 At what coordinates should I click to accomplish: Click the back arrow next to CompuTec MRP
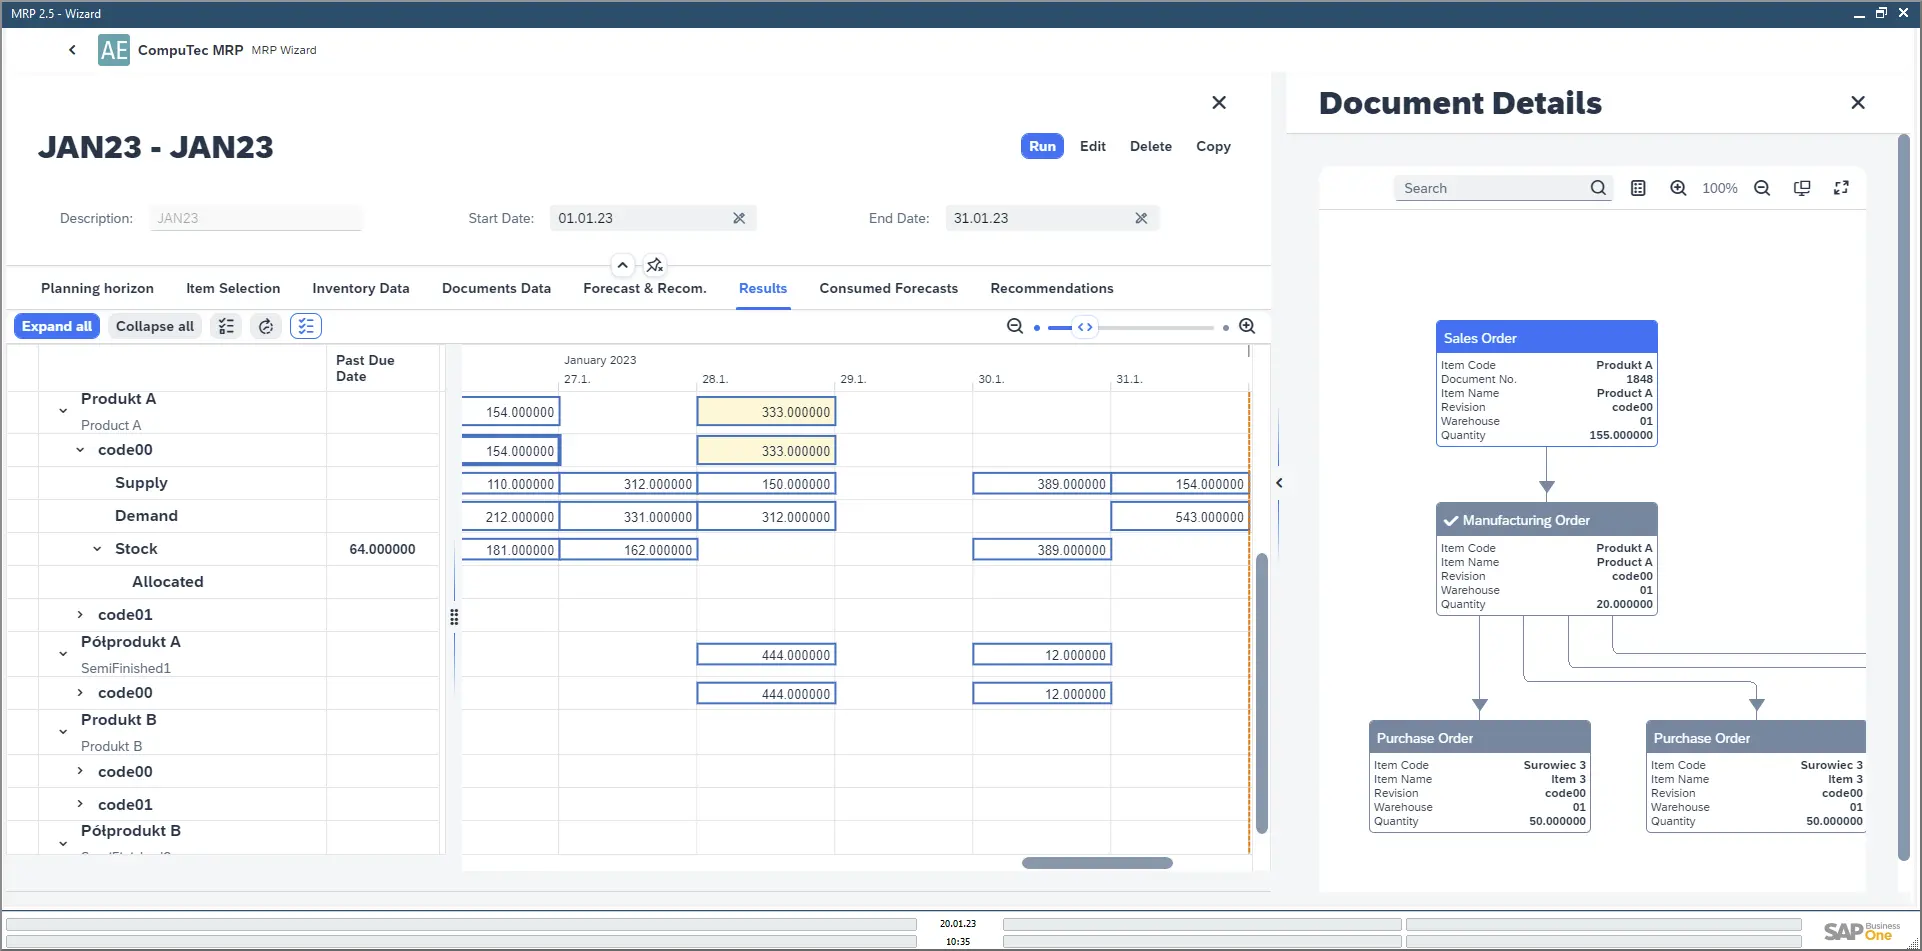click(72, 50)
